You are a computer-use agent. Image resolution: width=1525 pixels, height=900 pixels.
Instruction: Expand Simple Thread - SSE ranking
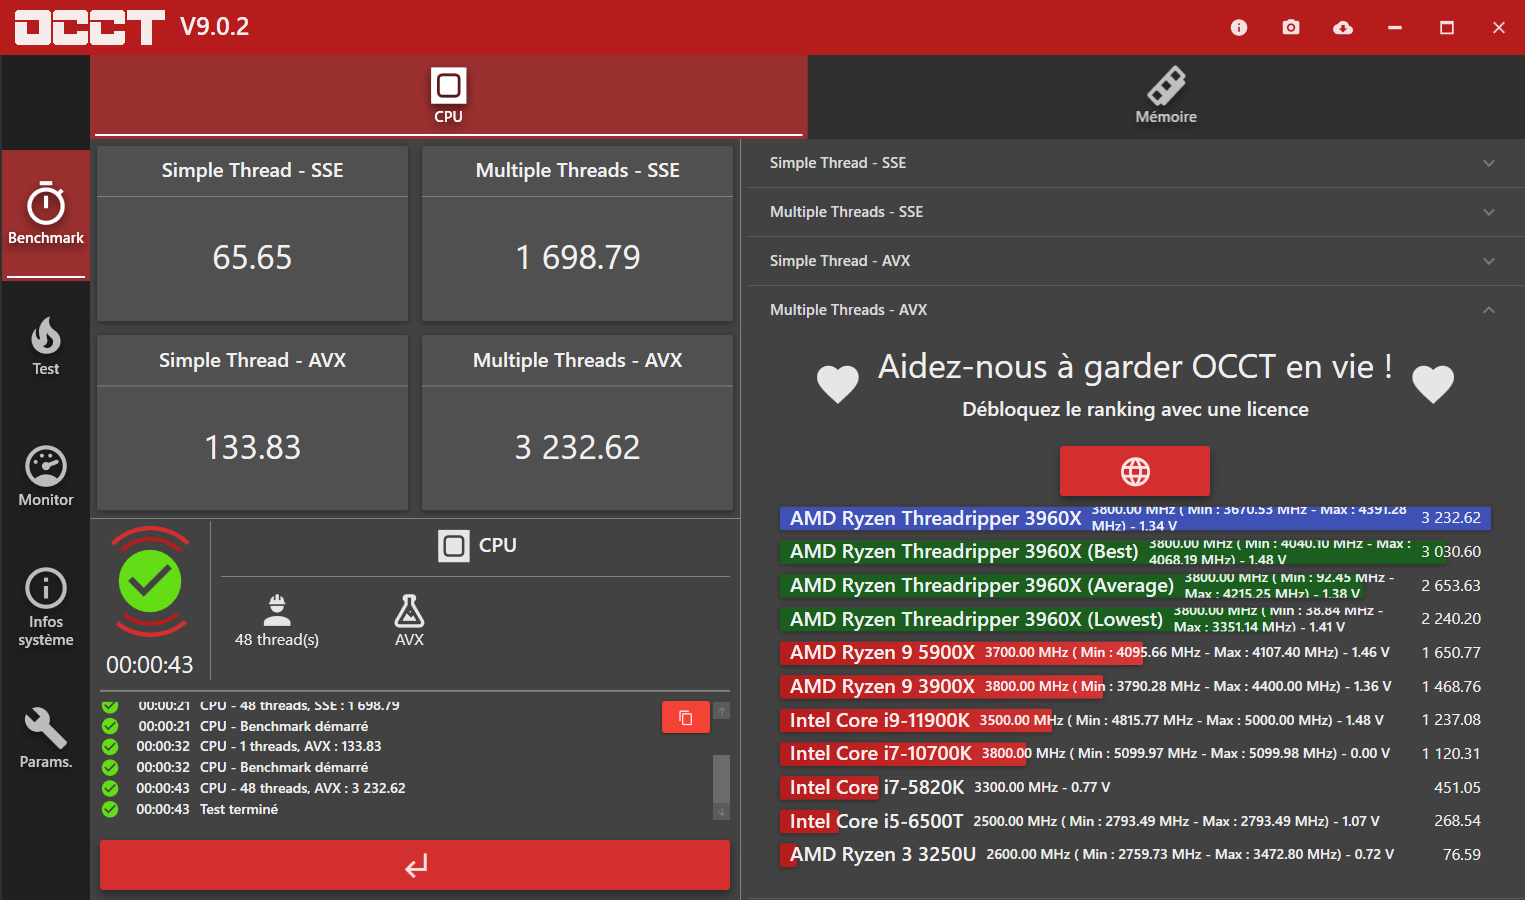coord(1134,163)
